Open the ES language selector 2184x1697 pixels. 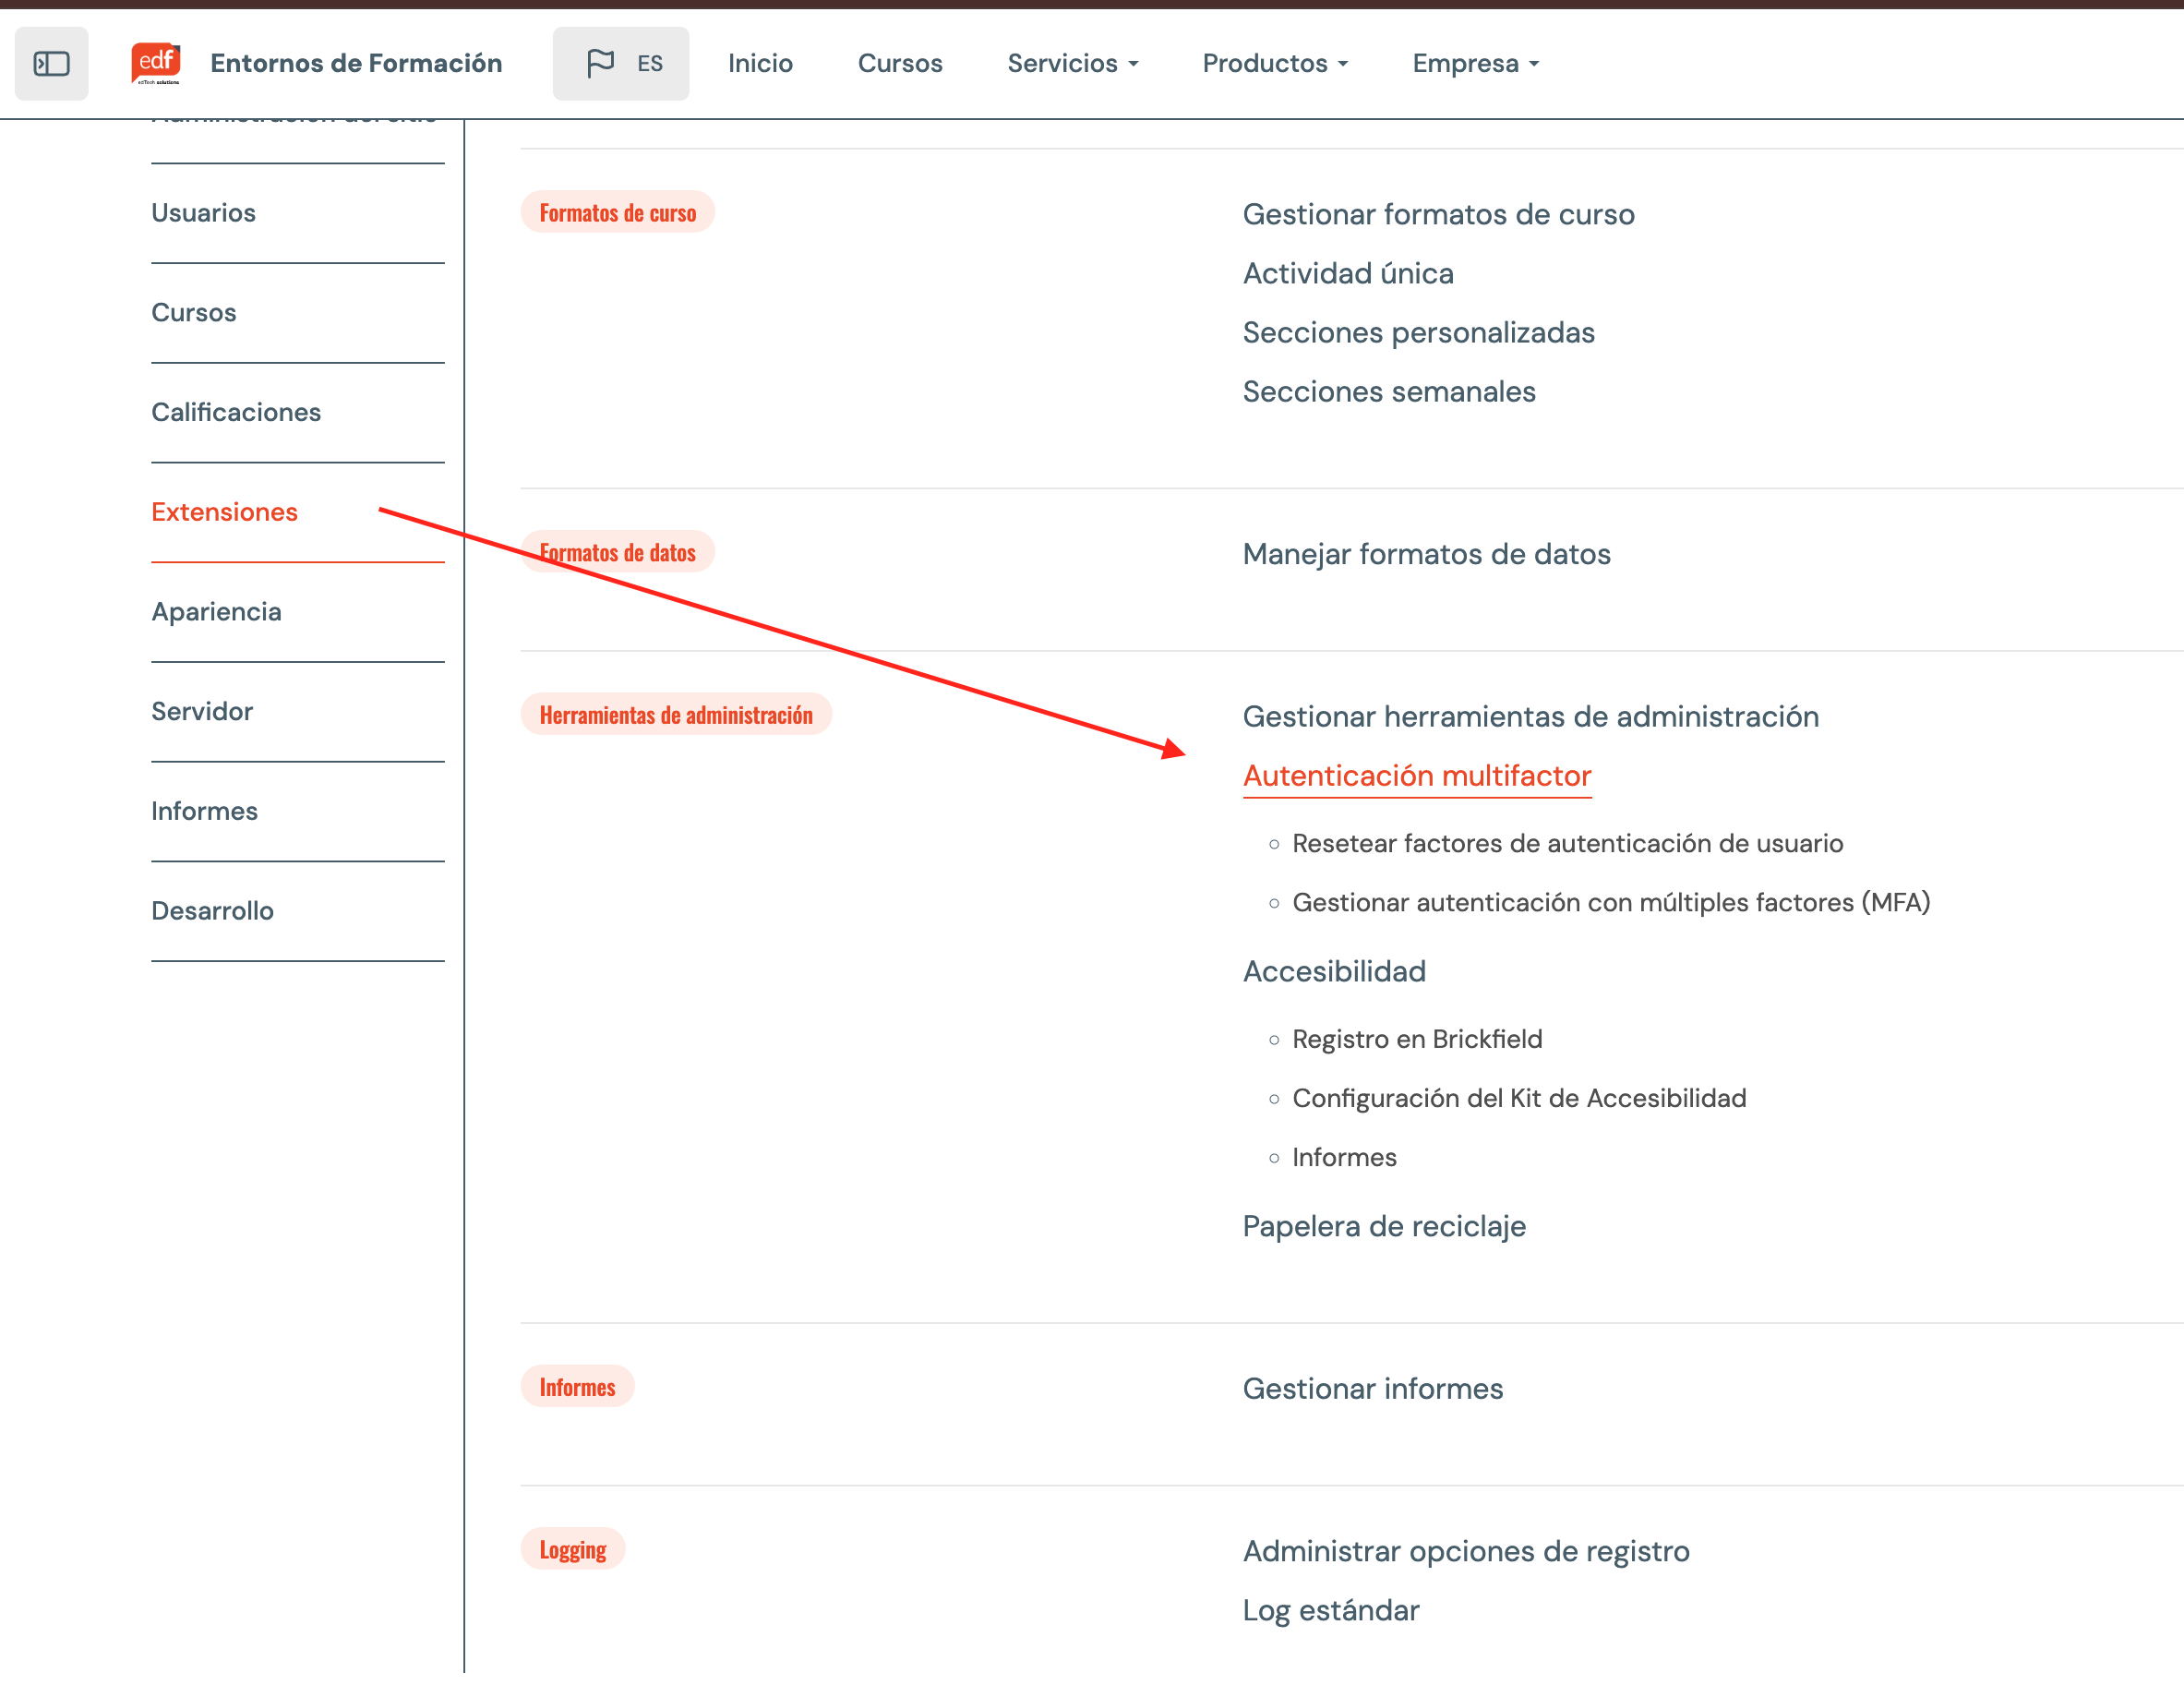621,63
